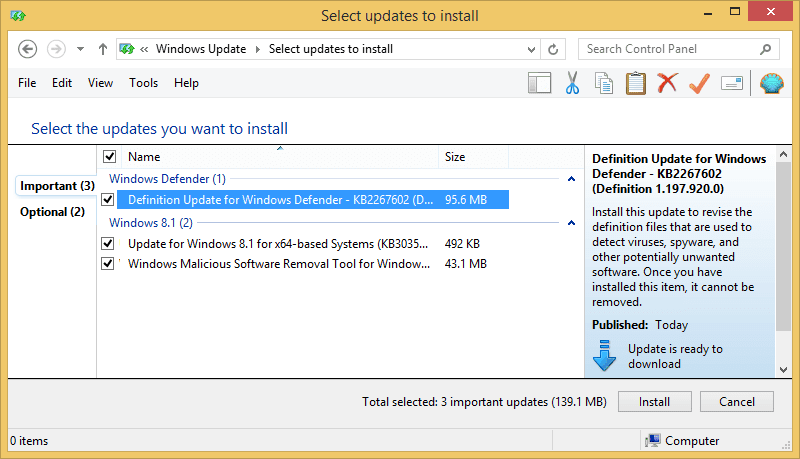Viewport: 800px width, 459px height.
Task: Open the Help menu
Action: pyautogui.click(x=186, y=83)
